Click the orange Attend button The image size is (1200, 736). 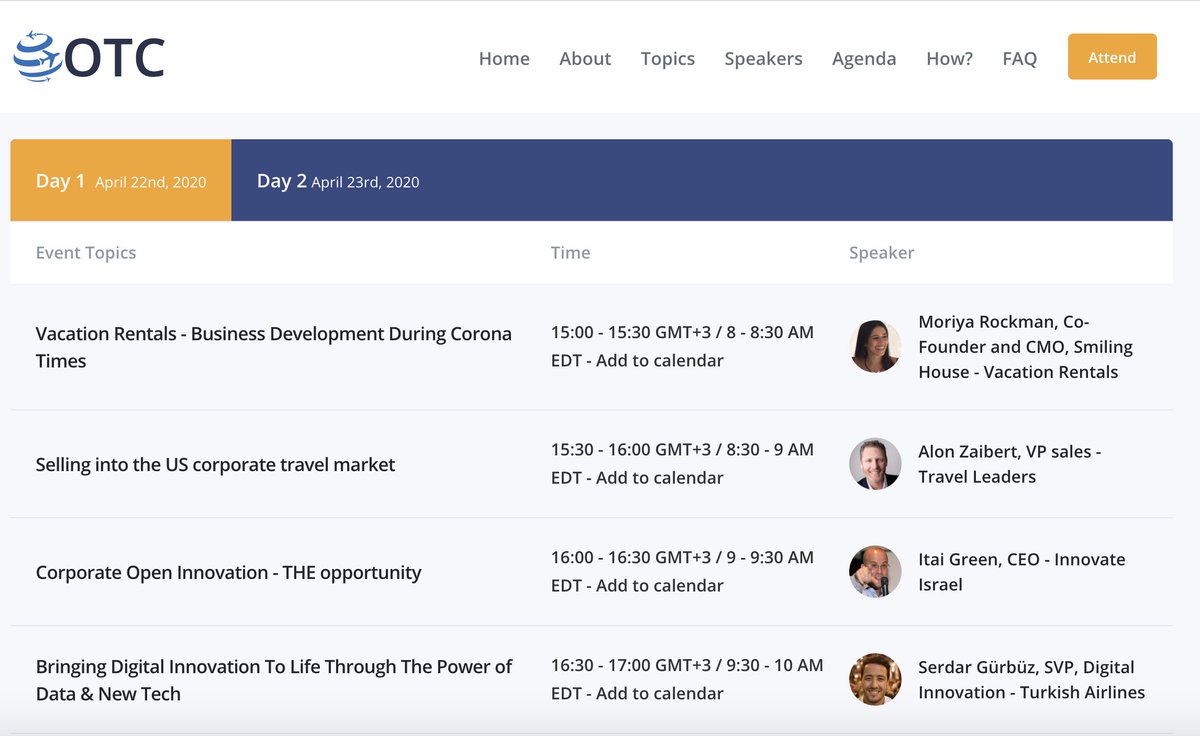coord(1112,57)
